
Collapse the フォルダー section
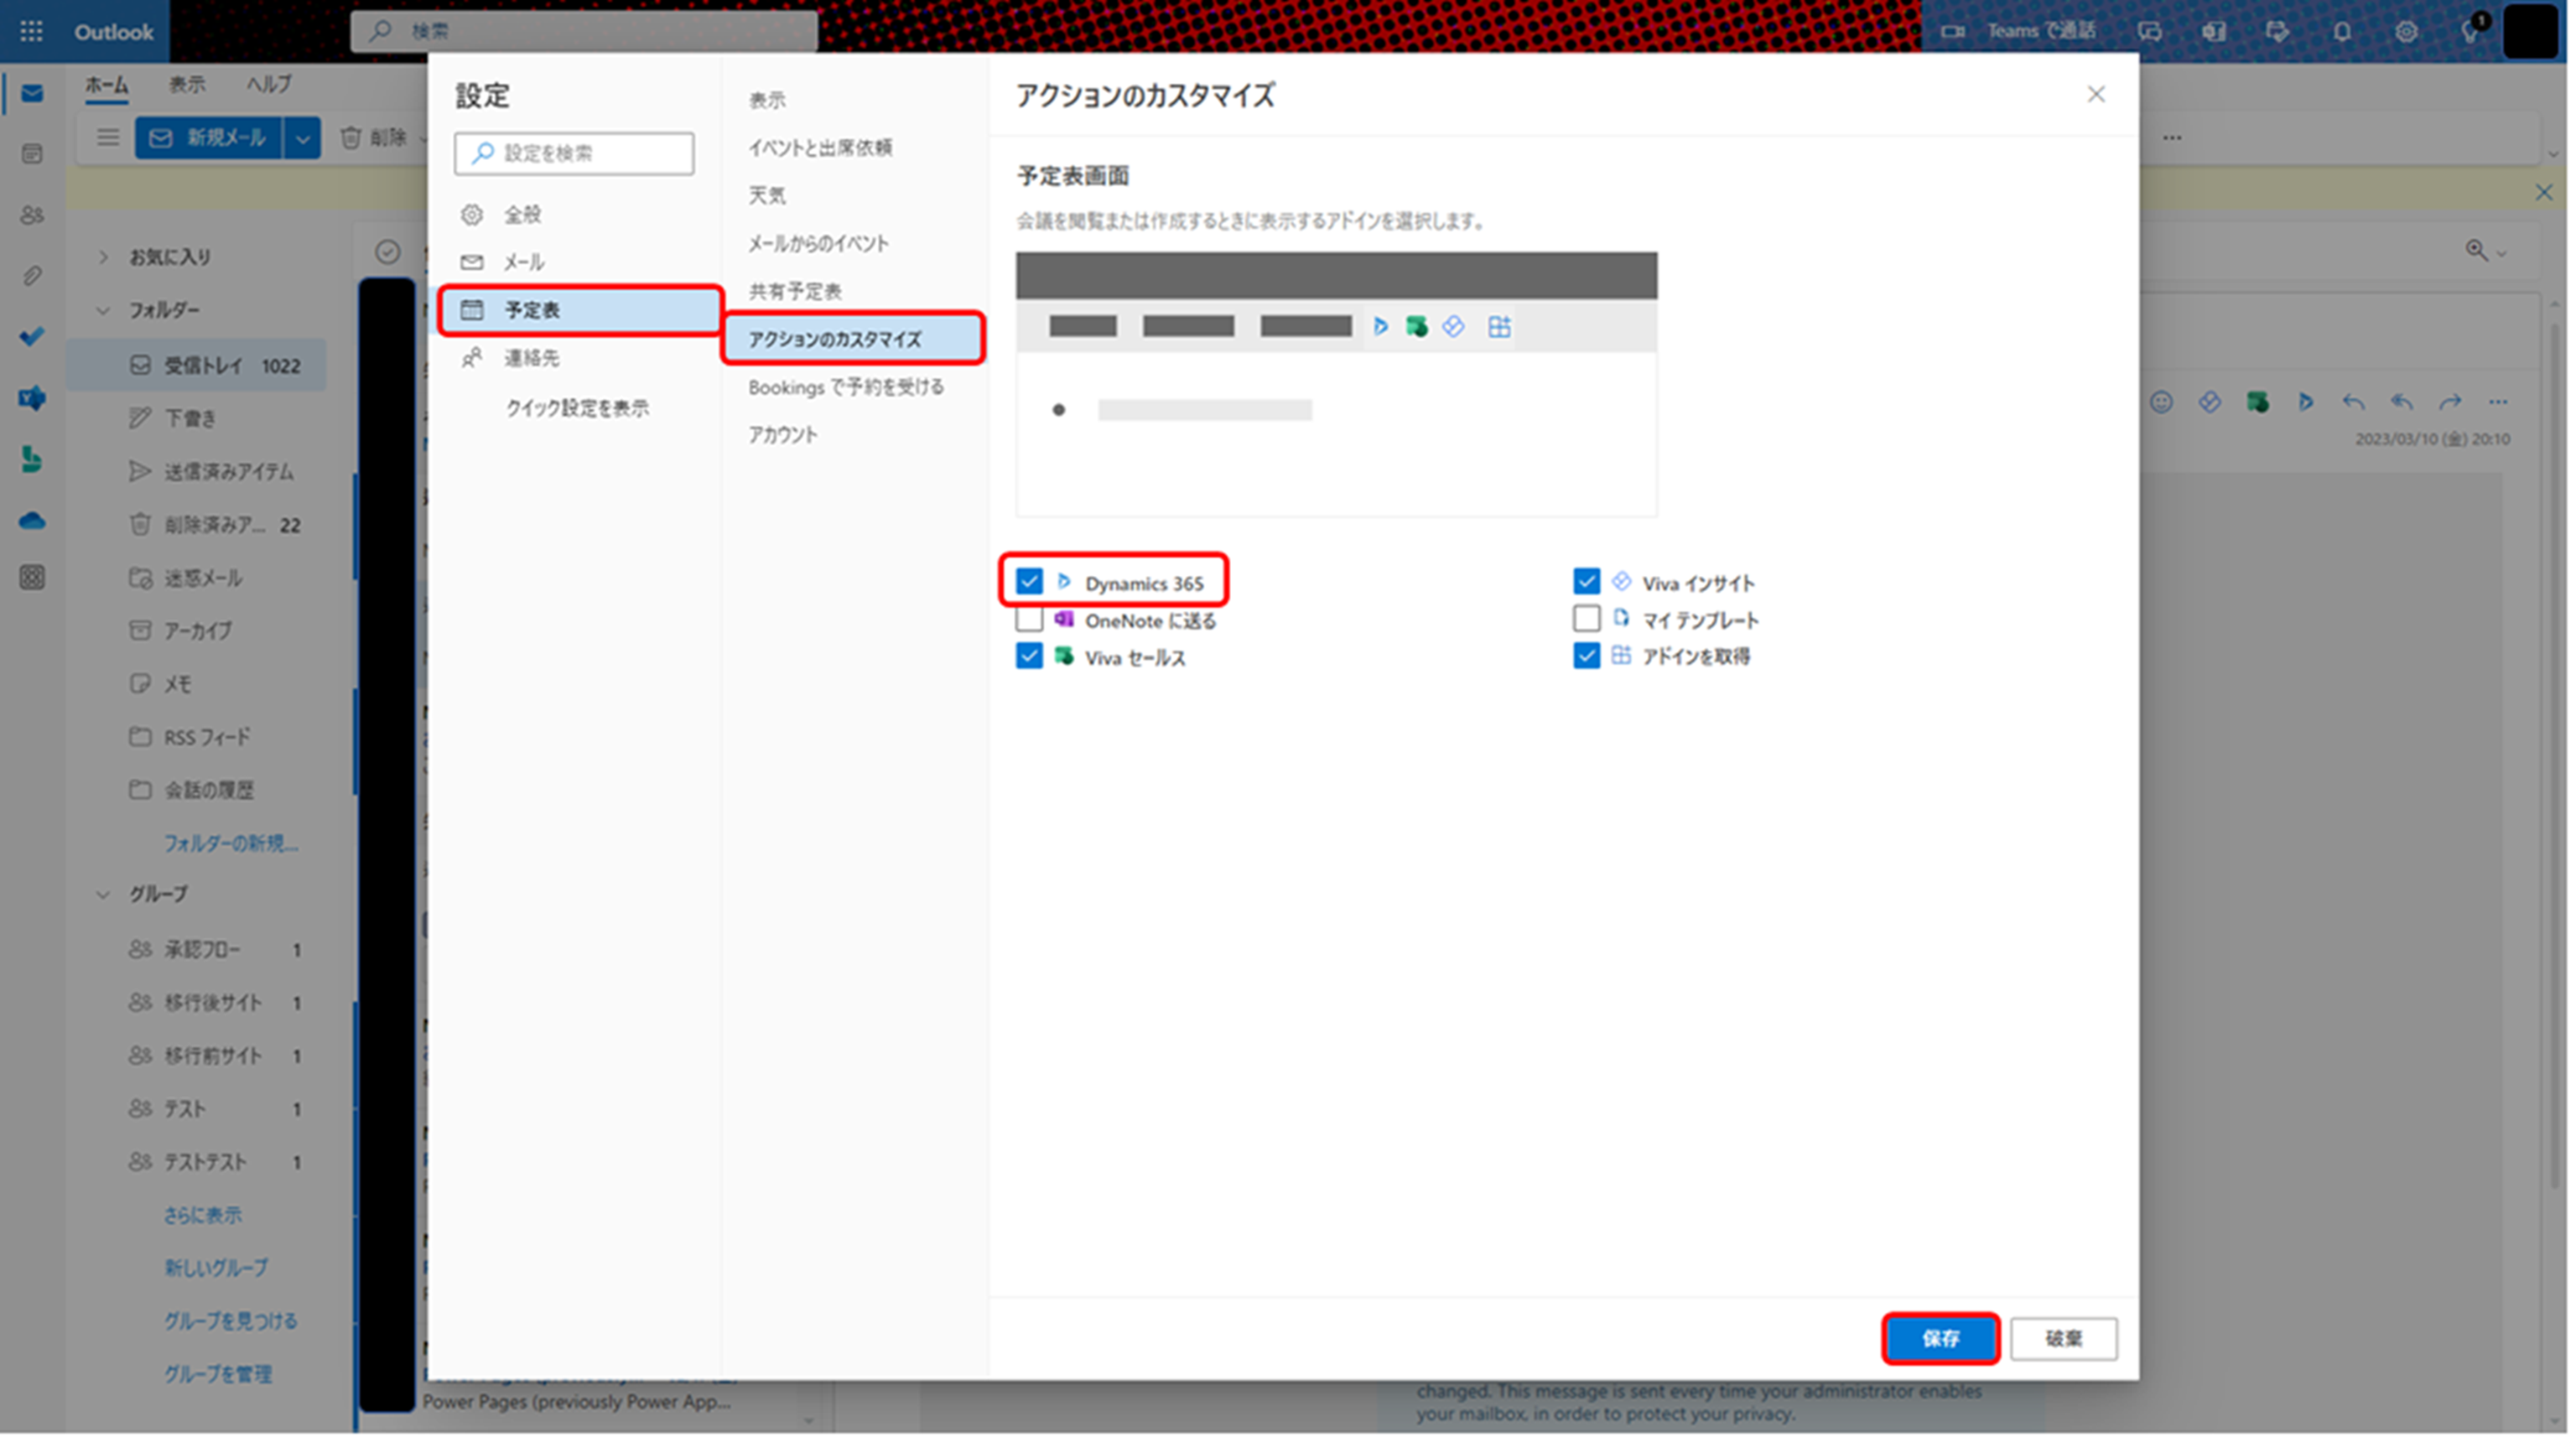[x=103, y=310]
